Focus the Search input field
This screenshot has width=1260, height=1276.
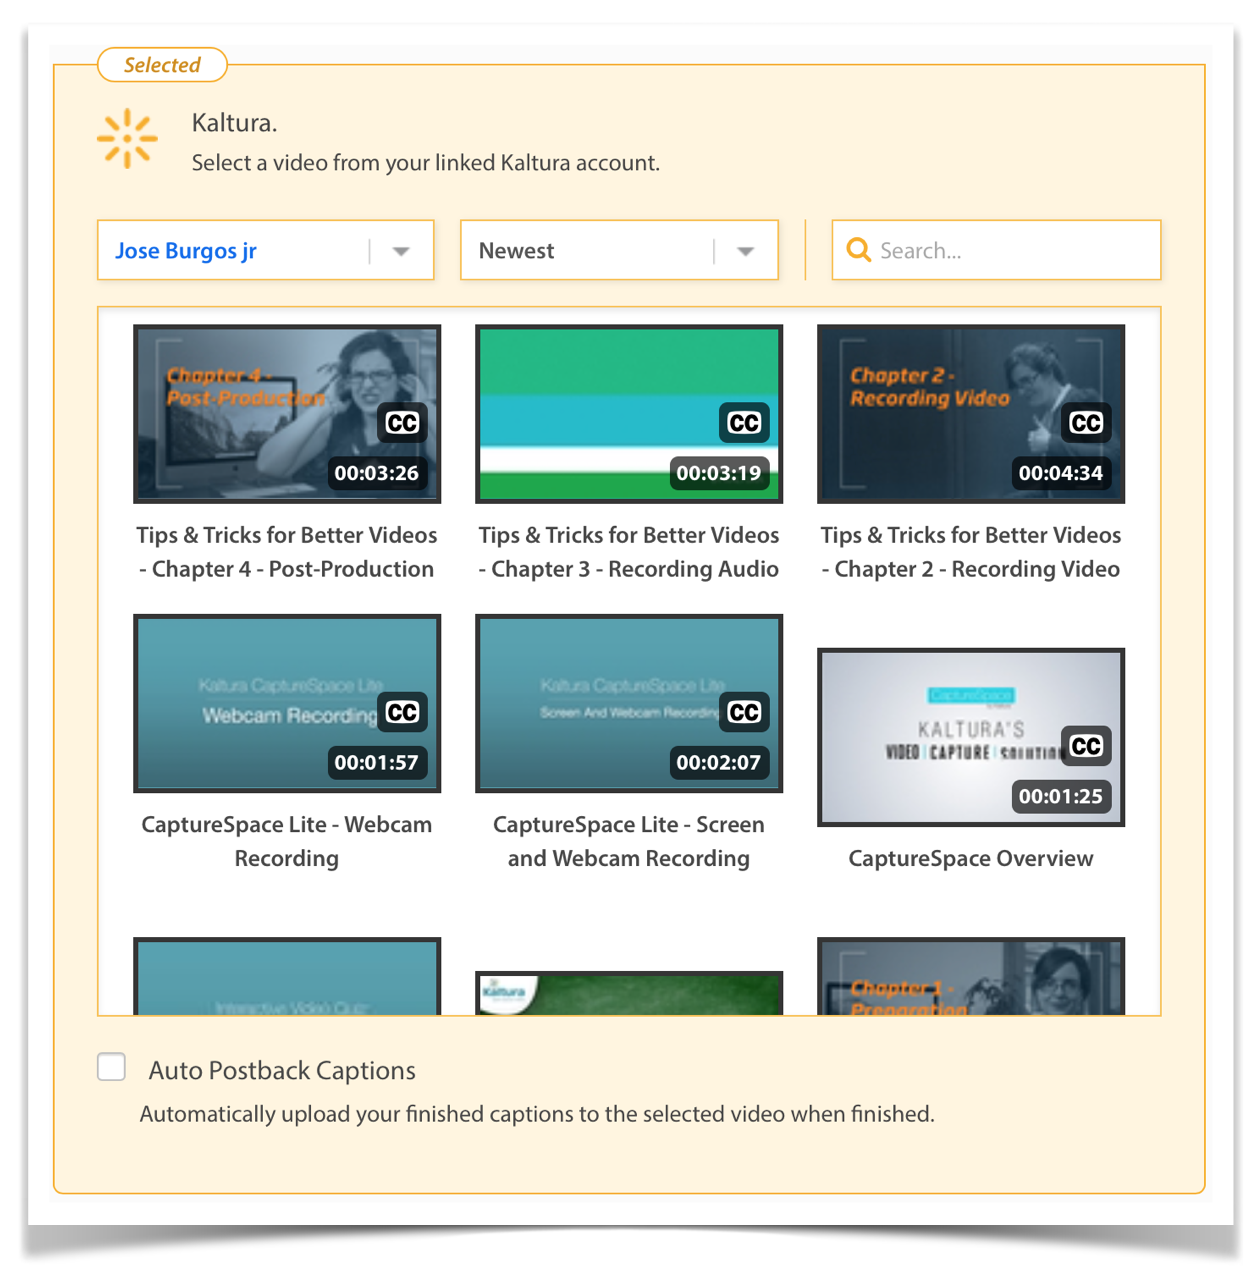click(996, 250)
